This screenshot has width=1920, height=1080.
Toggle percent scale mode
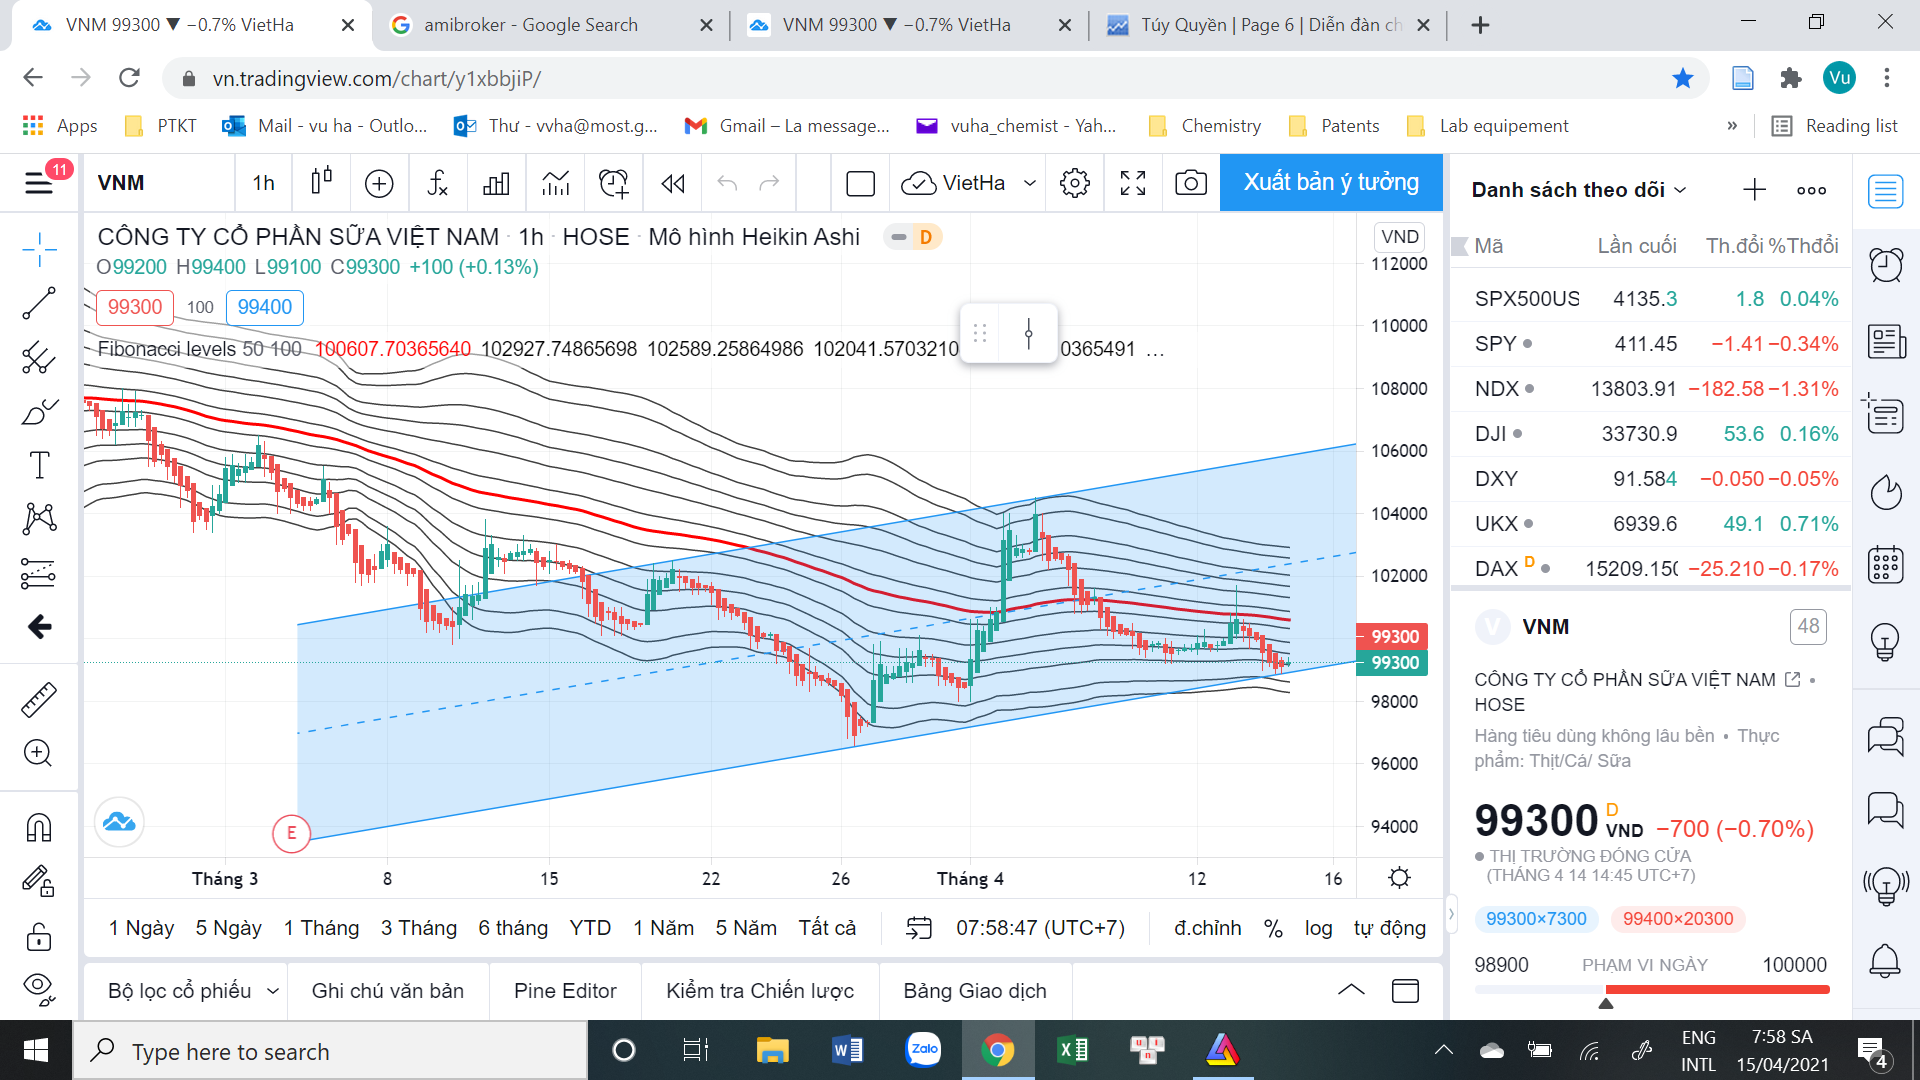pos(1273,928)
